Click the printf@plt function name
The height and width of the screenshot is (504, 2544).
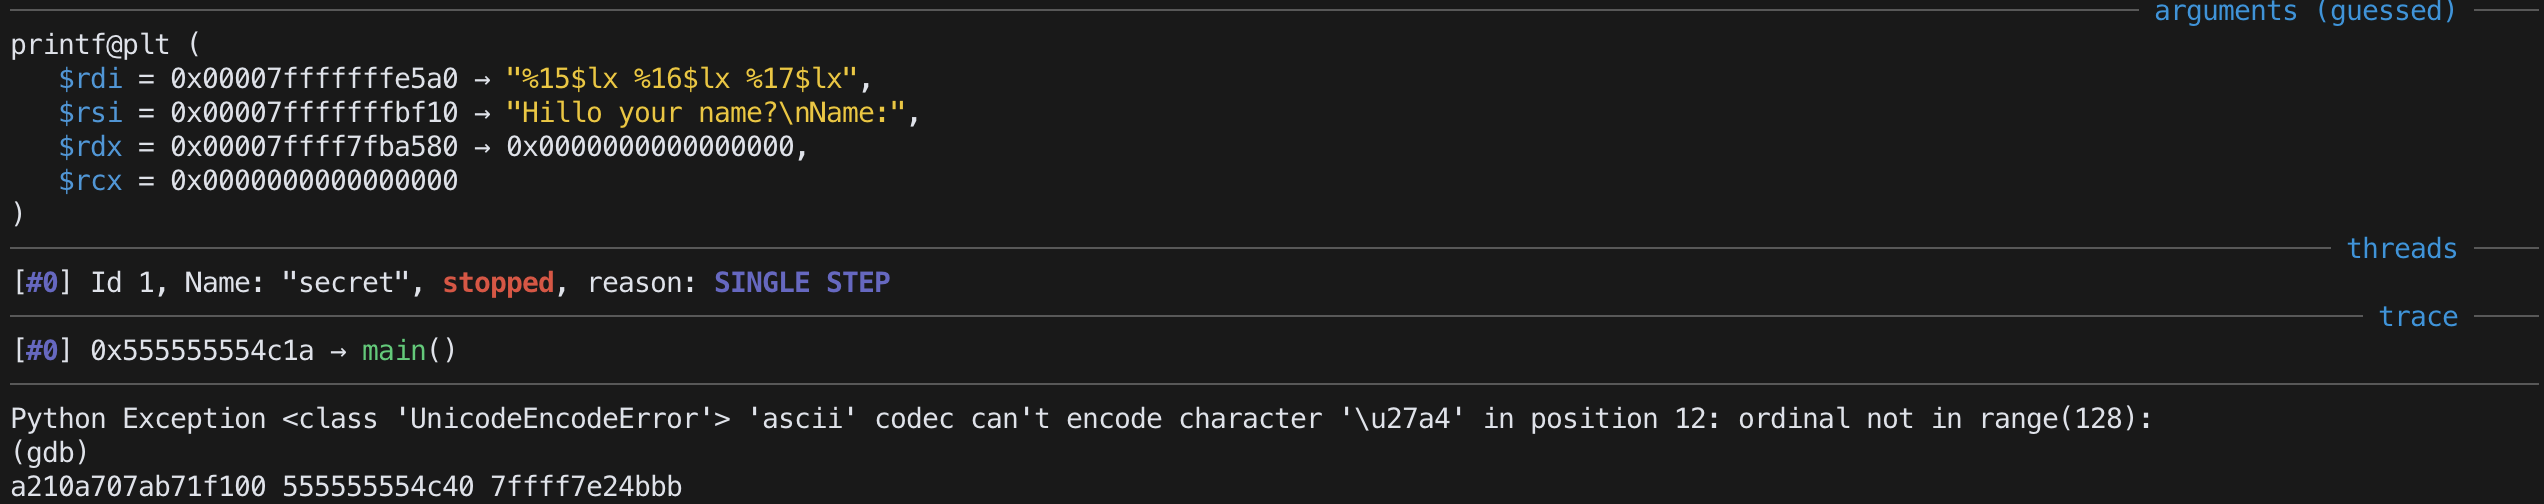pyautogui.click(x=90, y=45)
